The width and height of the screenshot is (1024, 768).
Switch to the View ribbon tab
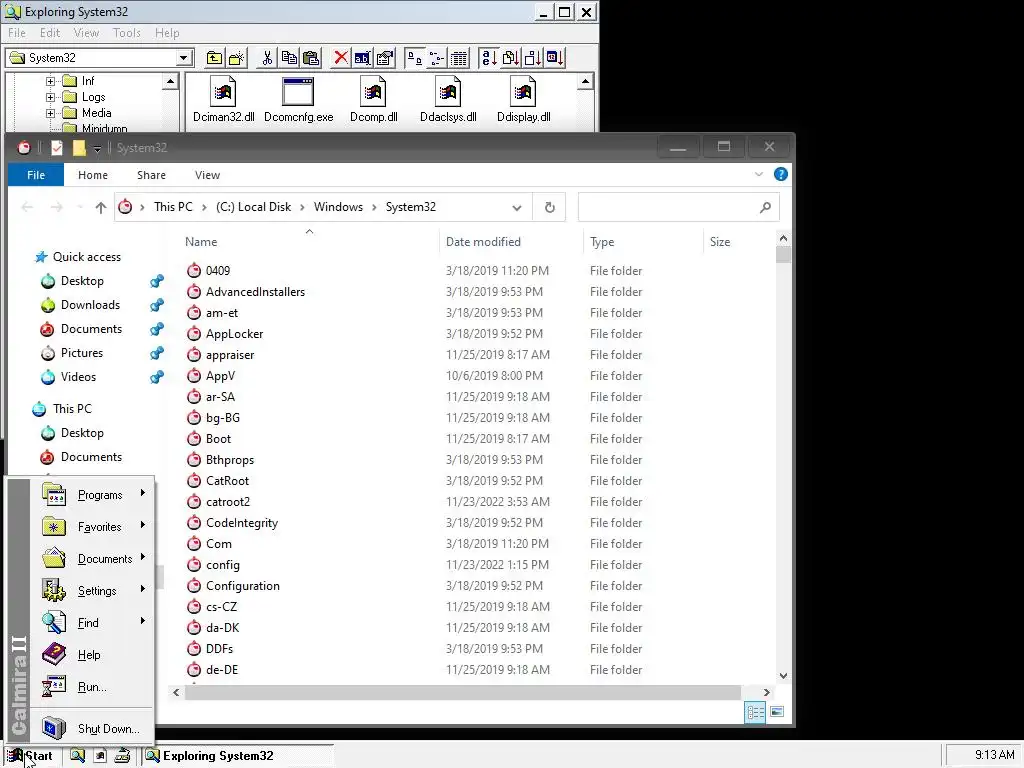tap(207, 175)
